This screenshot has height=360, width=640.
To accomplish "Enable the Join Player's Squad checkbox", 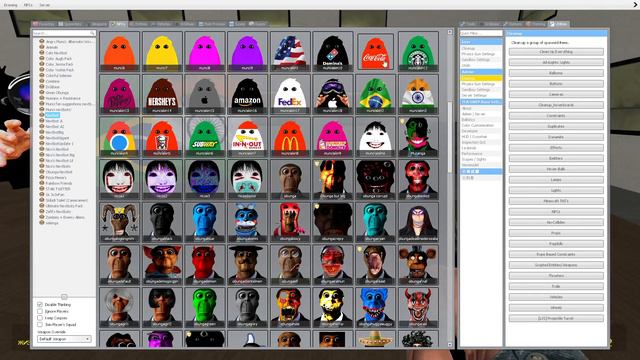I will tap(40, 324).
